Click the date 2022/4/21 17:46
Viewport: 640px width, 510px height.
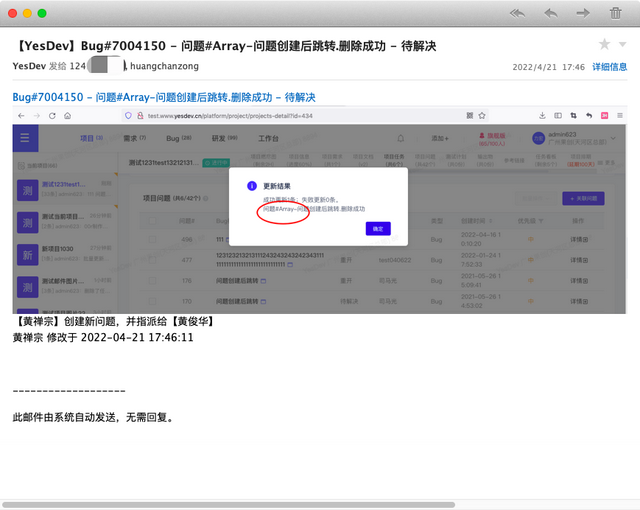[549, 67]
